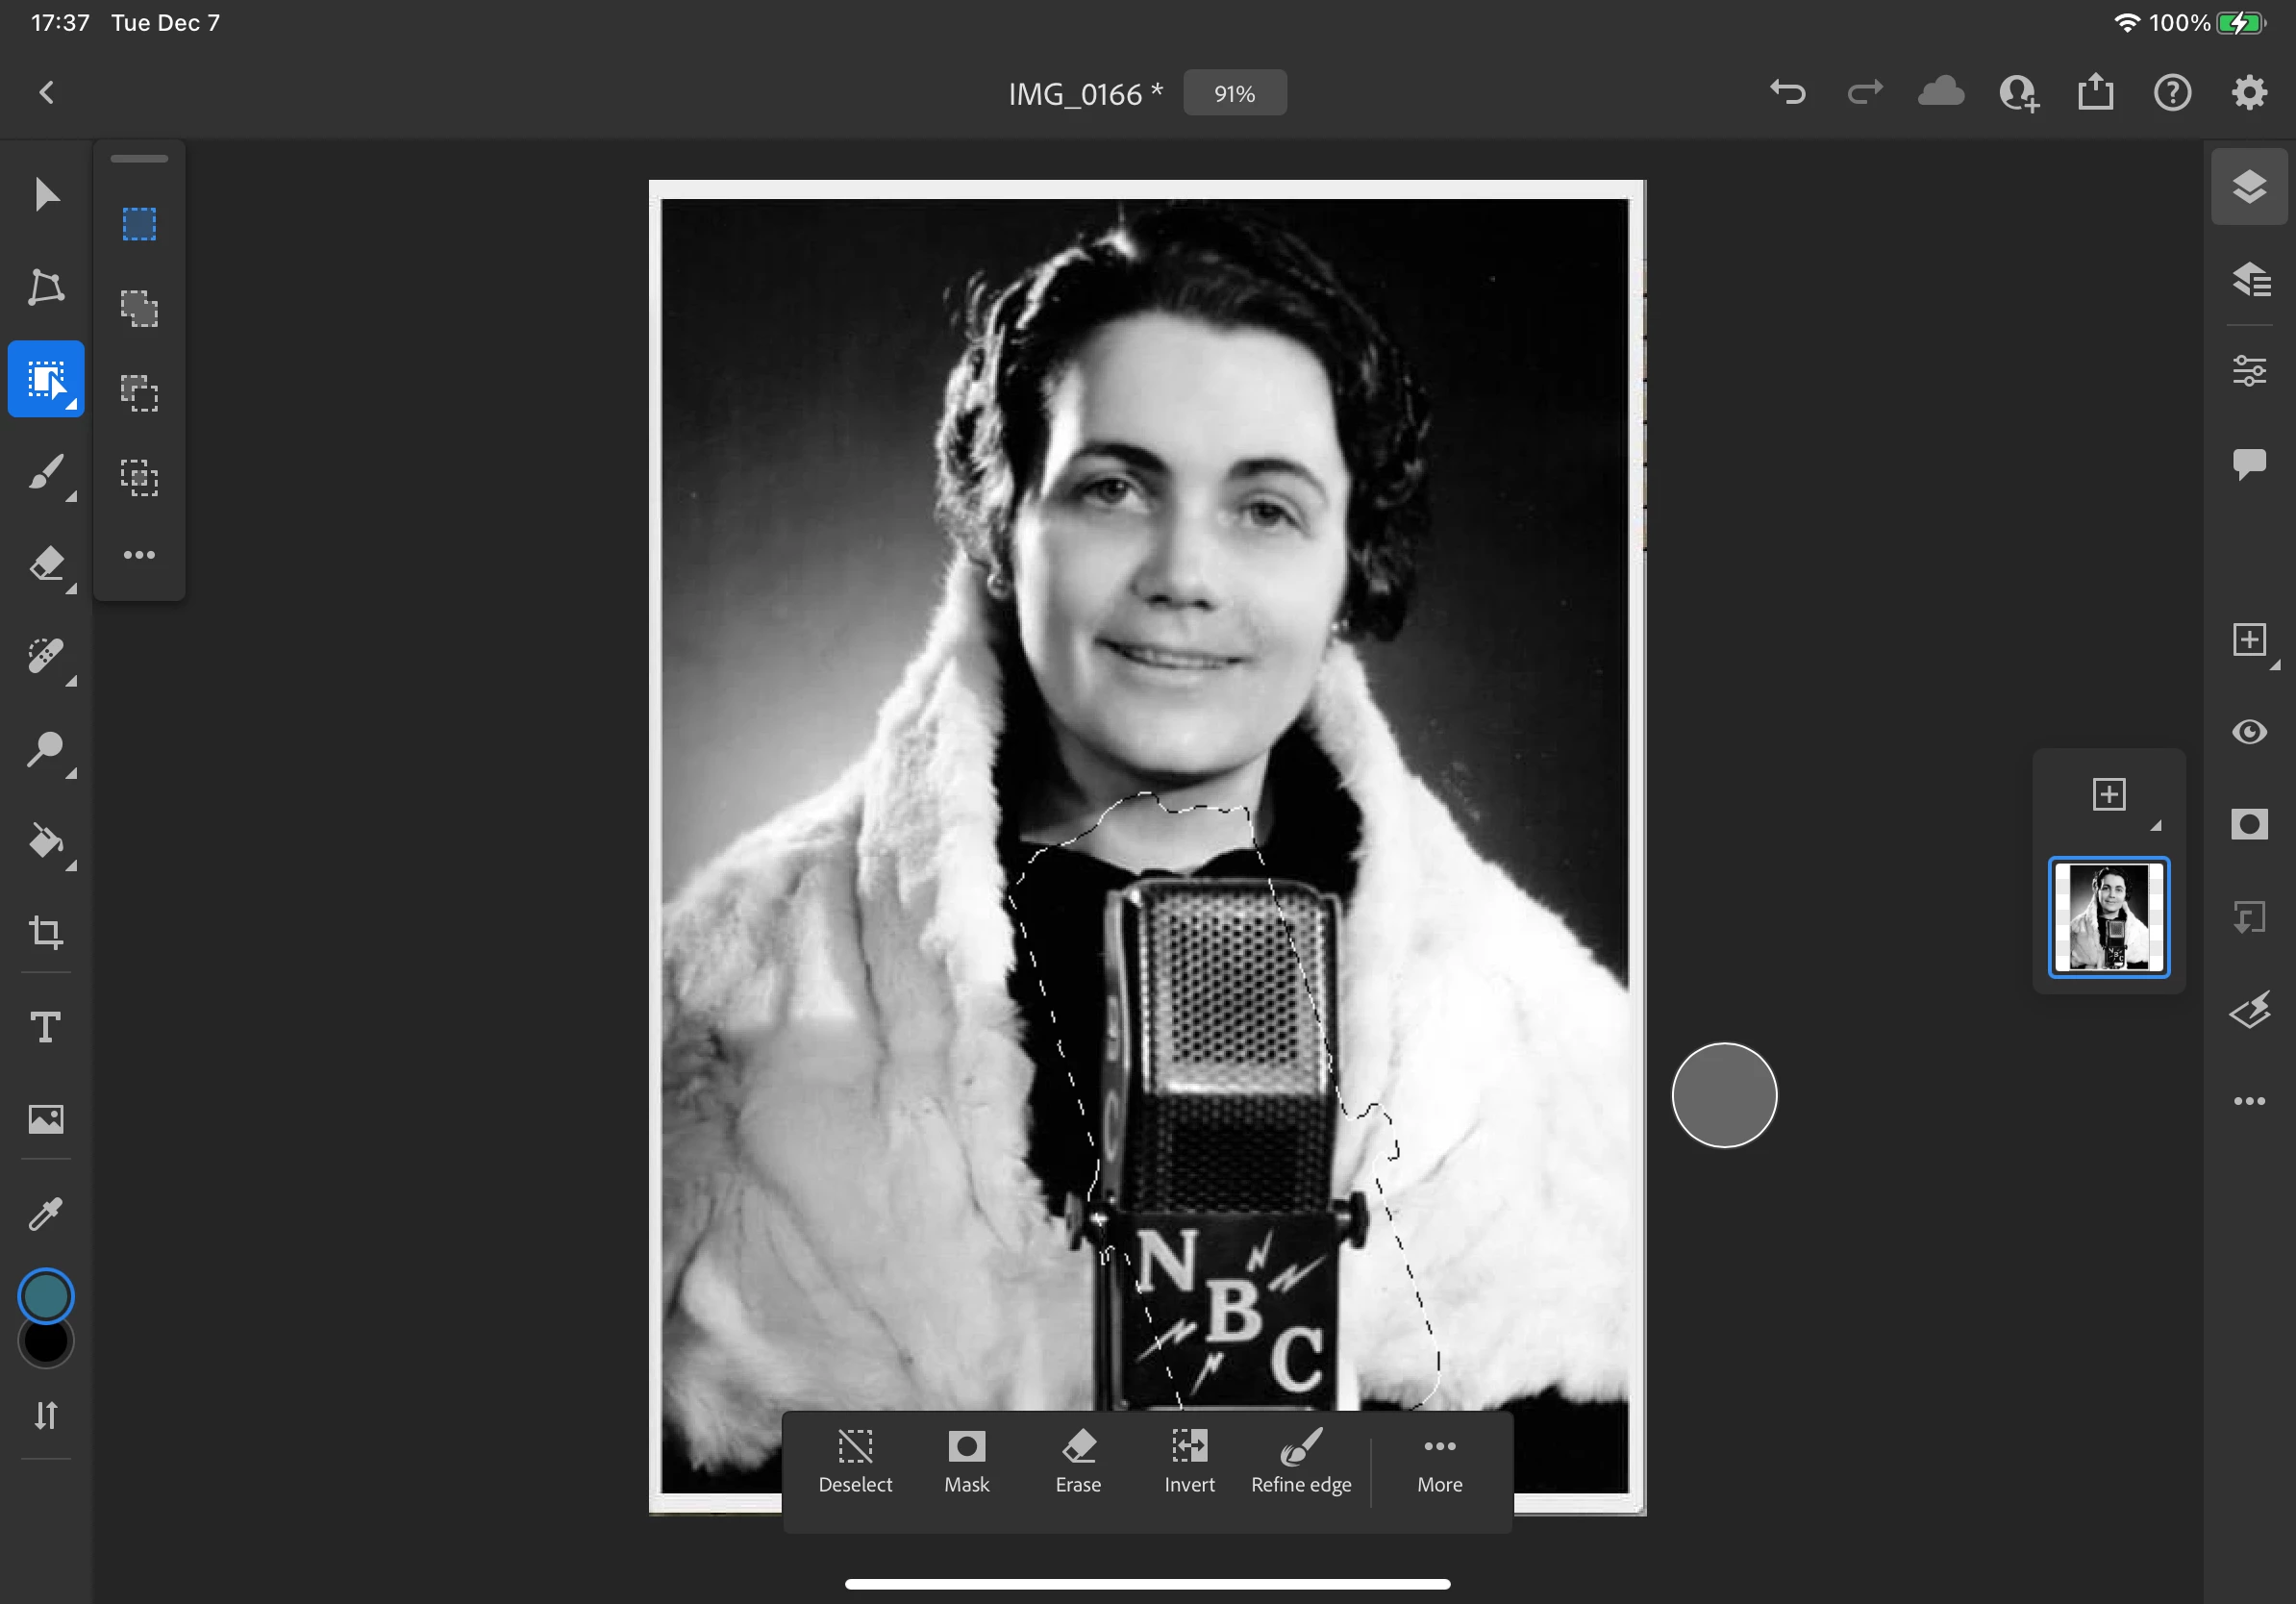The image size is (2296, 1604).
Task: Select the Healing Brush tool
Action: click(x=46, y=656)
